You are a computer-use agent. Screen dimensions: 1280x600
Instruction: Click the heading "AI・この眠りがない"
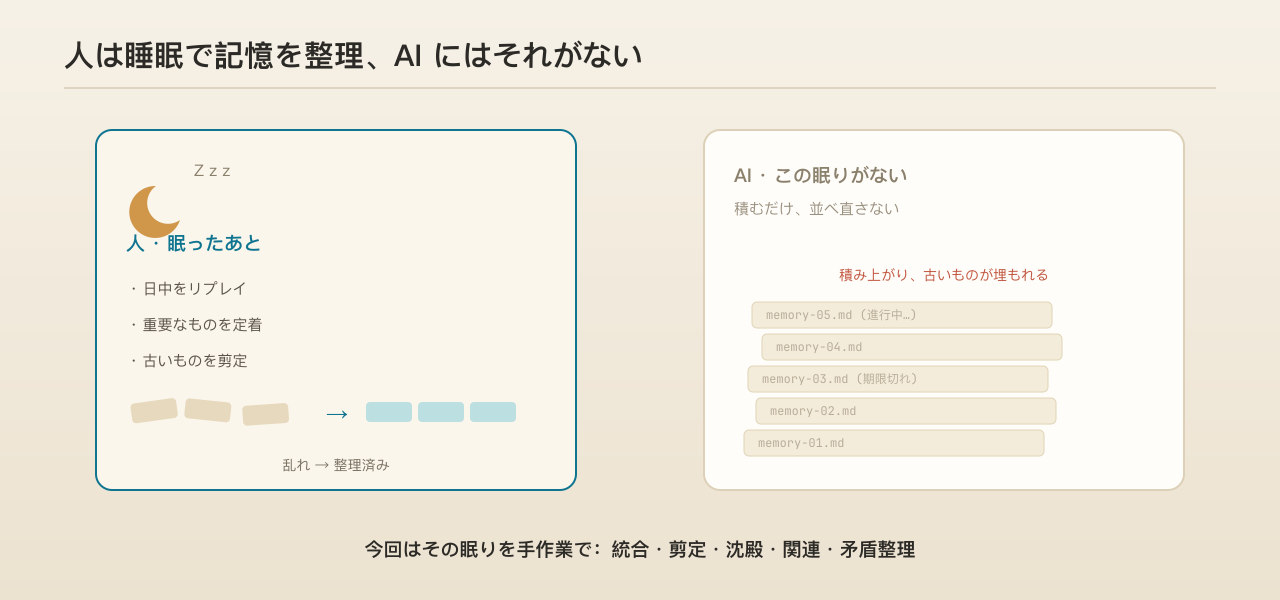point(820,175)
